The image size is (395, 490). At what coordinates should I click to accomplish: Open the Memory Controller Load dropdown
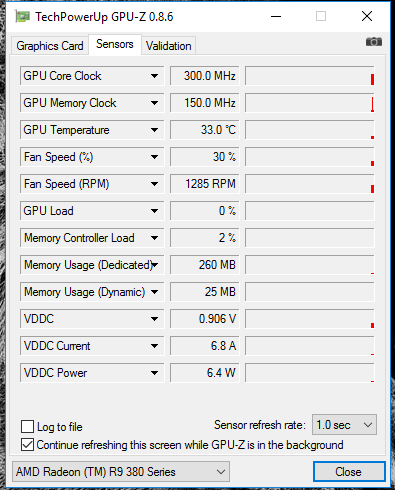pyautogui.click(x=154, y=238)
